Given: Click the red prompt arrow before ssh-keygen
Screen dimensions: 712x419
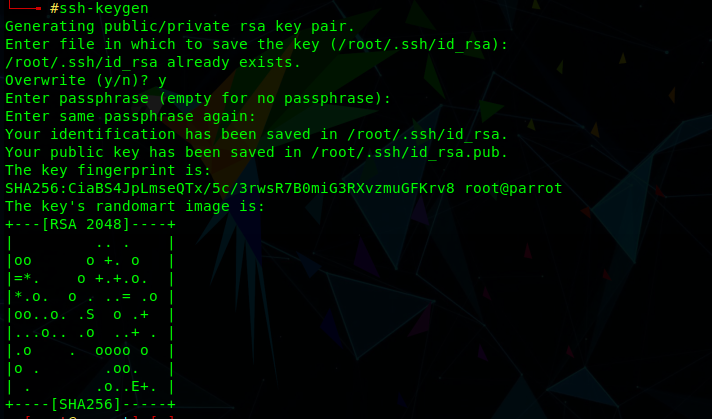Looking at the screenshot, I should [x=25, y=5].
